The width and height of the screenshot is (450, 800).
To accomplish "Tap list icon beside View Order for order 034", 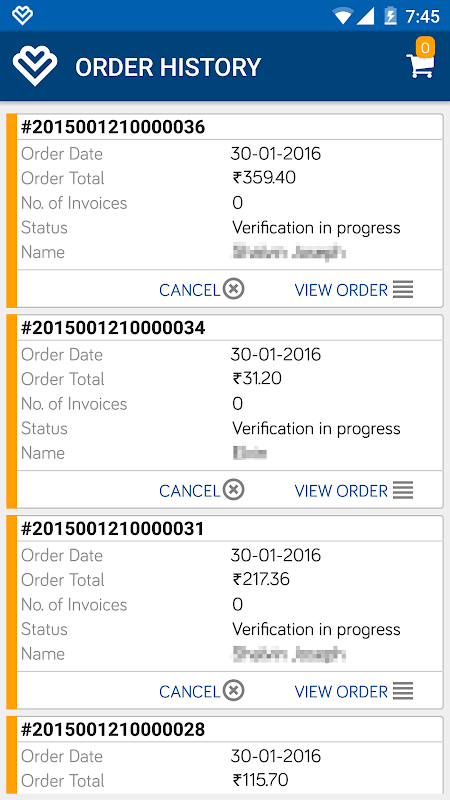I will 403,491.
